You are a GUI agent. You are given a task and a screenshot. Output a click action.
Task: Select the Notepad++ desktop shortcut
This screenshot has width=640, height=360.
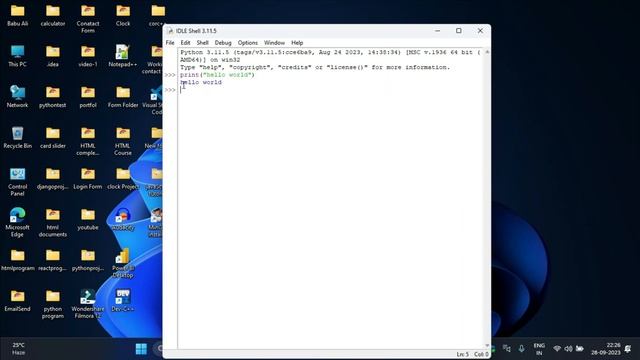[123, 56]
